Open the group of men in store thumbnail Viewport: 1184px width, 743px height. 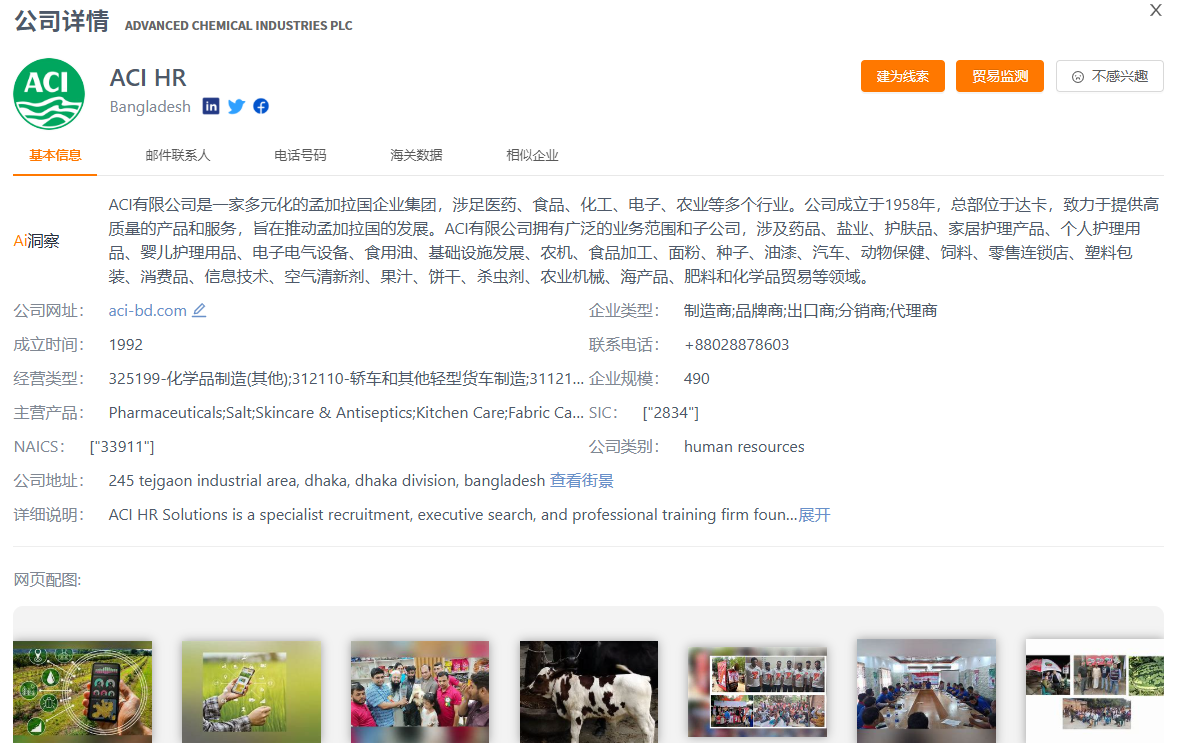pyautogui.click(x=420, y=692)
